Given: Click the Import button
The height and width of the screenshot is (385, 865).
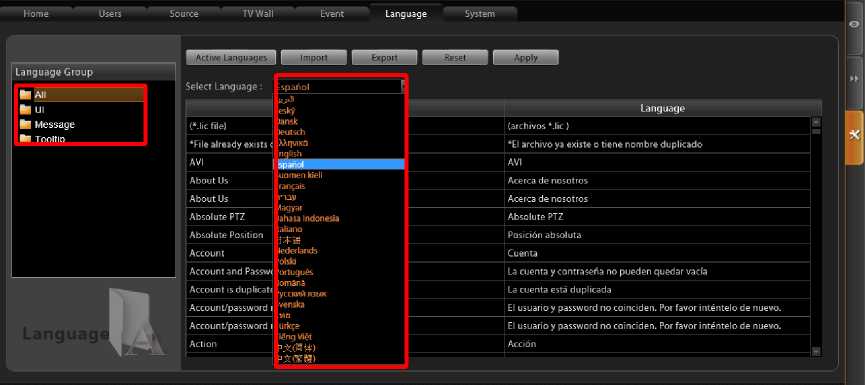Looking at the screenshot, I should click(x=314, y=57).
